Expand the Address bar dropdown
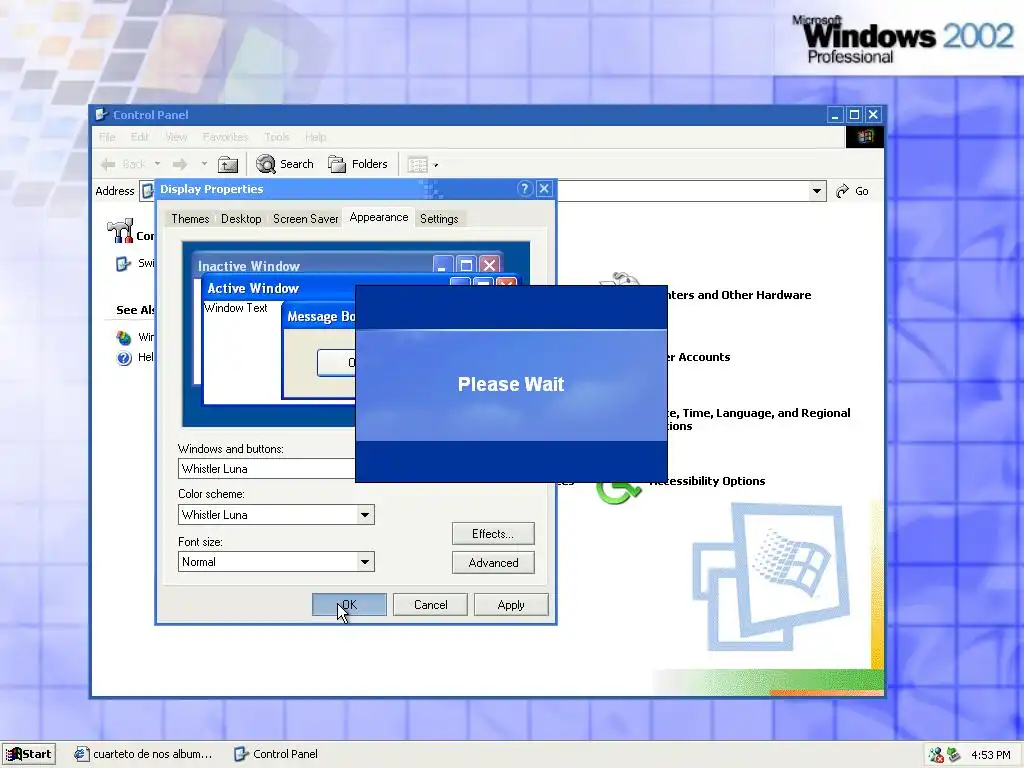The width and height of the screenshot is (1024, 768). tap(816, 191)
